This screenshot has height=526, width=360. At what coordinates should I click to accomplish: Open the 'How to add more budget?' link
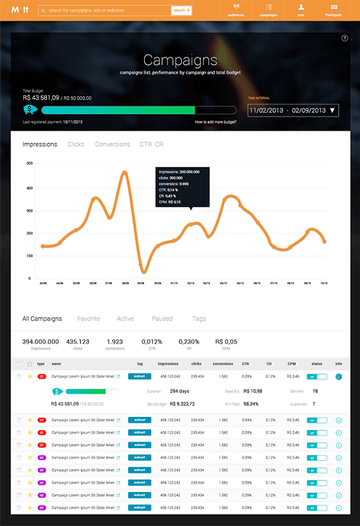tap(216, 122)
